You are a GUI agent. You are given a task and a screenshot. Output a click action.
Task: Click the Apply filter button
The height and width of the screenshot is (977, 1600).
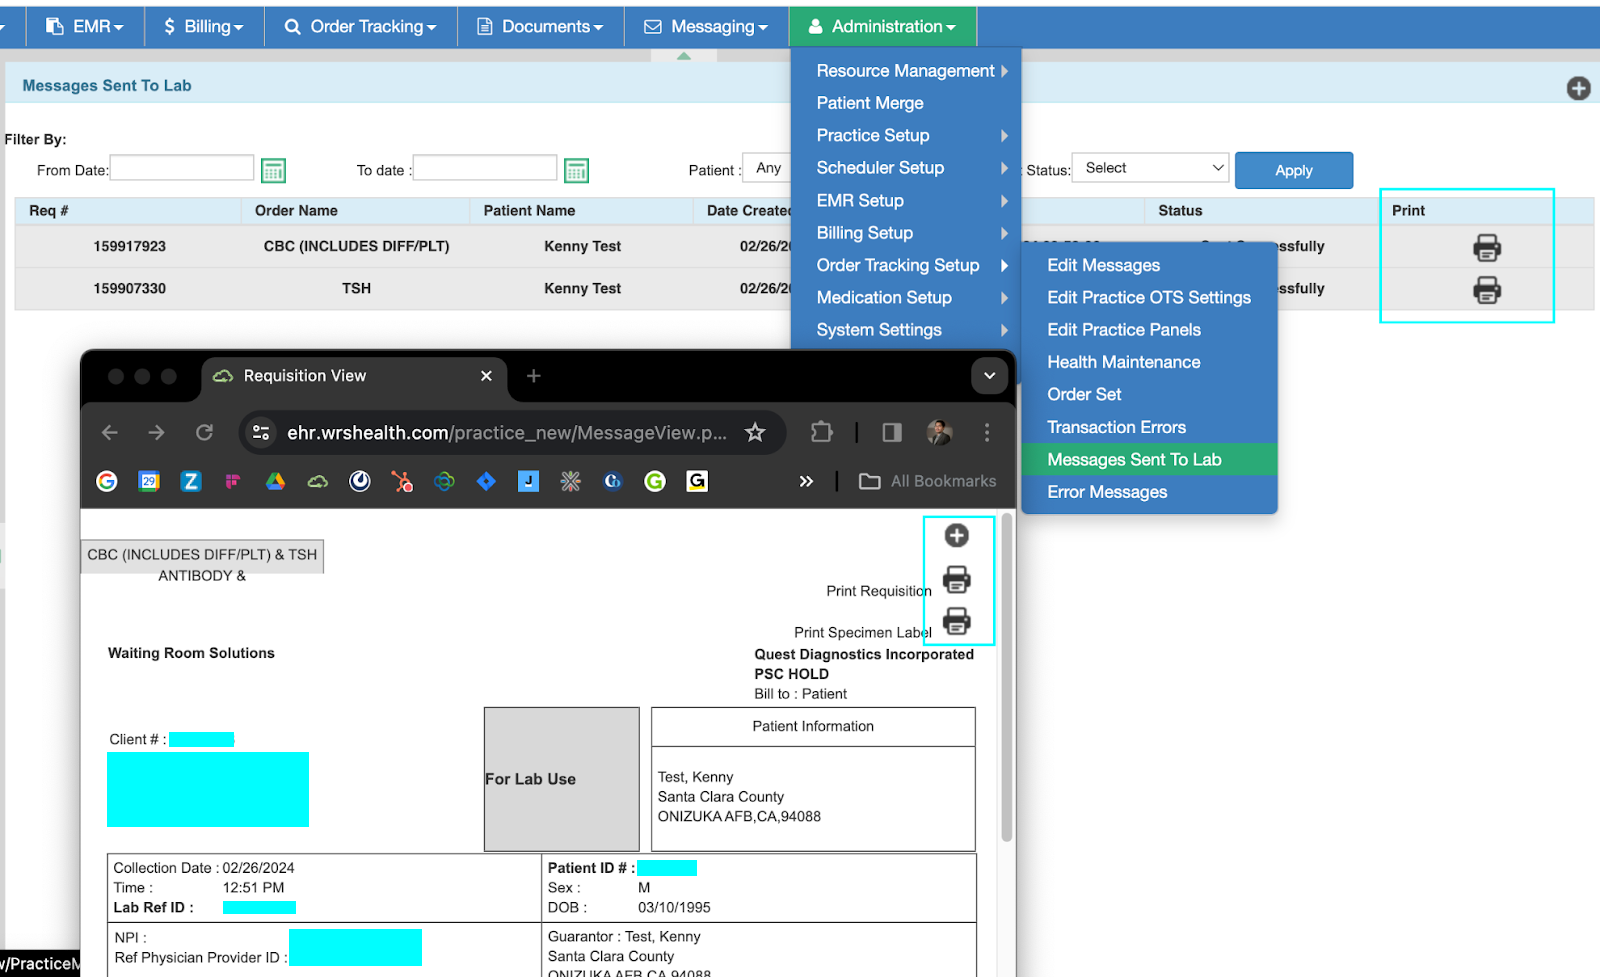[x=1293, y=171]
